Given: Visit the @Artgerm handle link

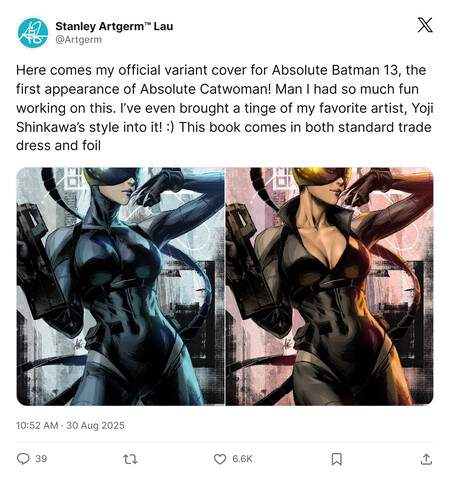Looking at the screenshot, I should click(x=78, y=40).
